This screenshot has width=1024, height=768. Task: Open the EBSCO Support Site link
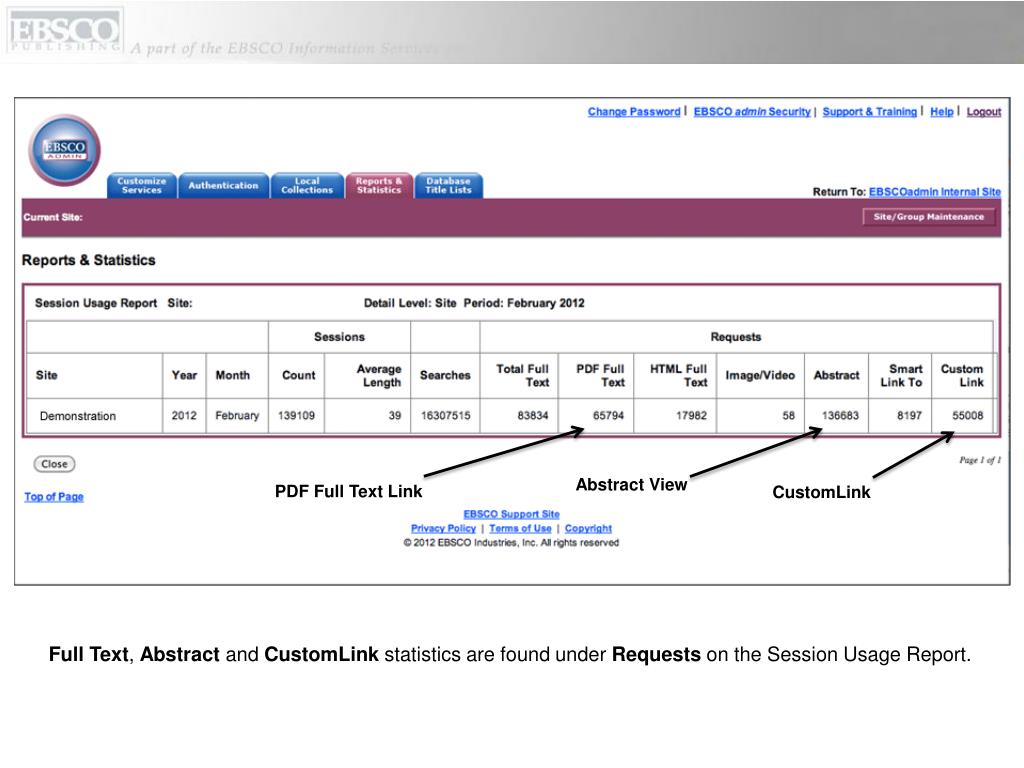click(x=511, y=515)
